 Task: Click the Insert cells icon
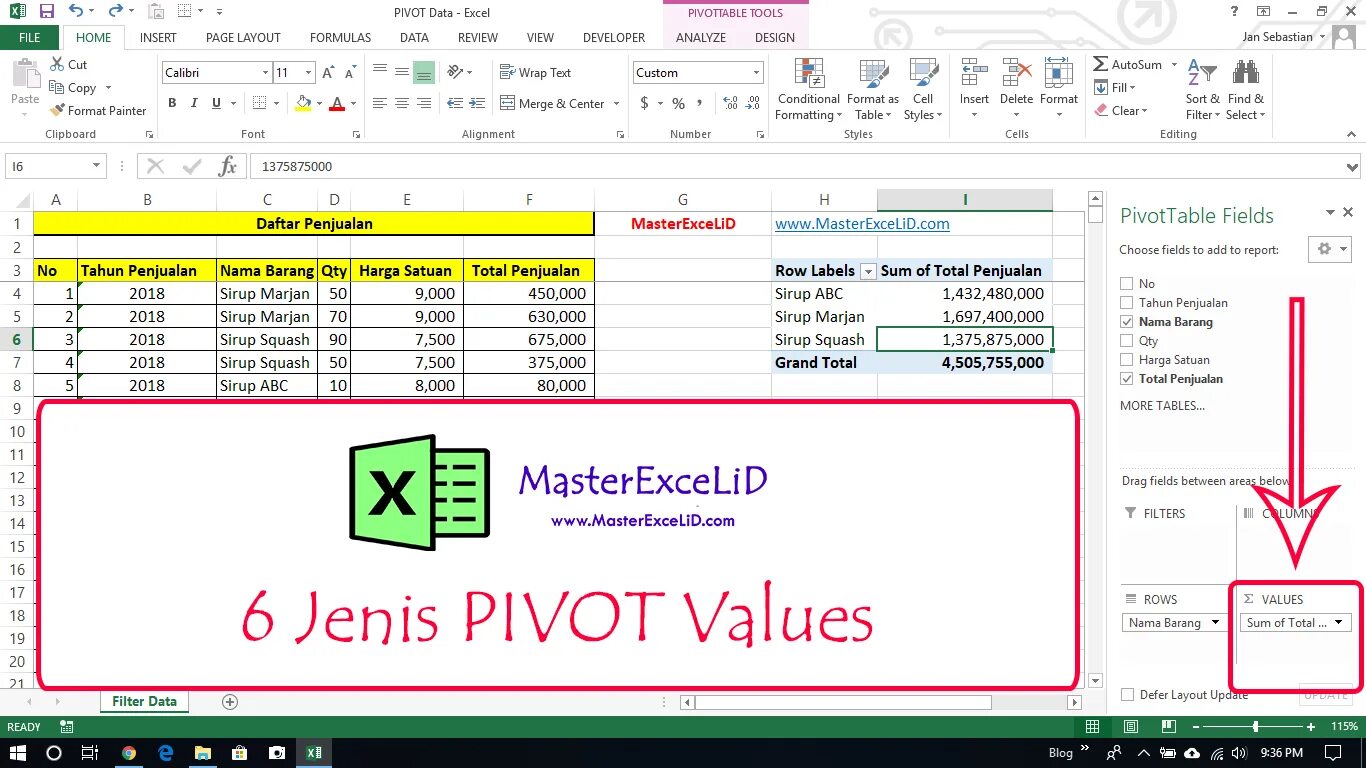pyautogui.click(x=974, y=73)
